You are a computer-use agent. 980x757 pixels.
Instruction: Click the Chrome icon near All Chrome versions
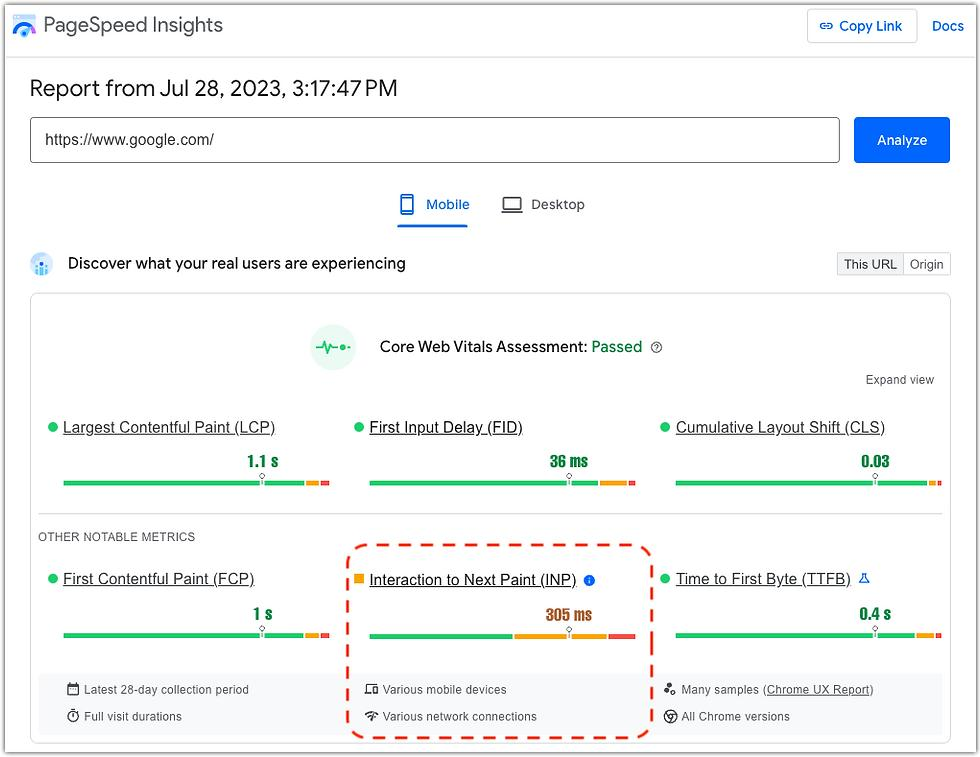[x=670, y=716]
